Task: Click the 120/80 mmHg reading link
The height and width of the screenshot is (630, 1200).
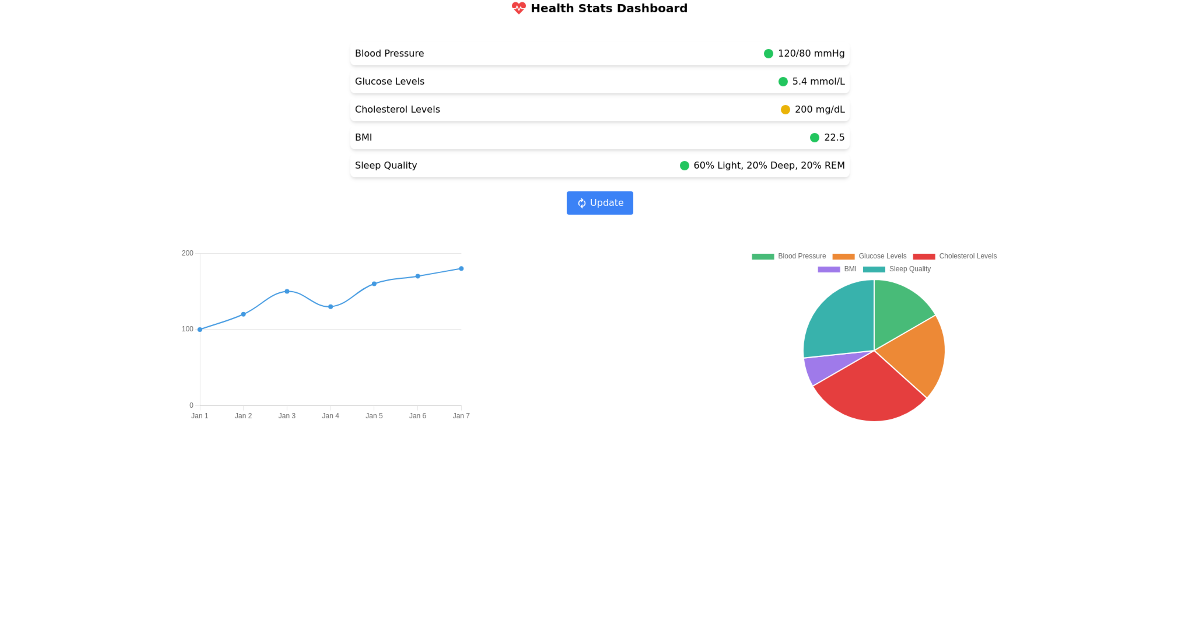Action: point(810,53)
